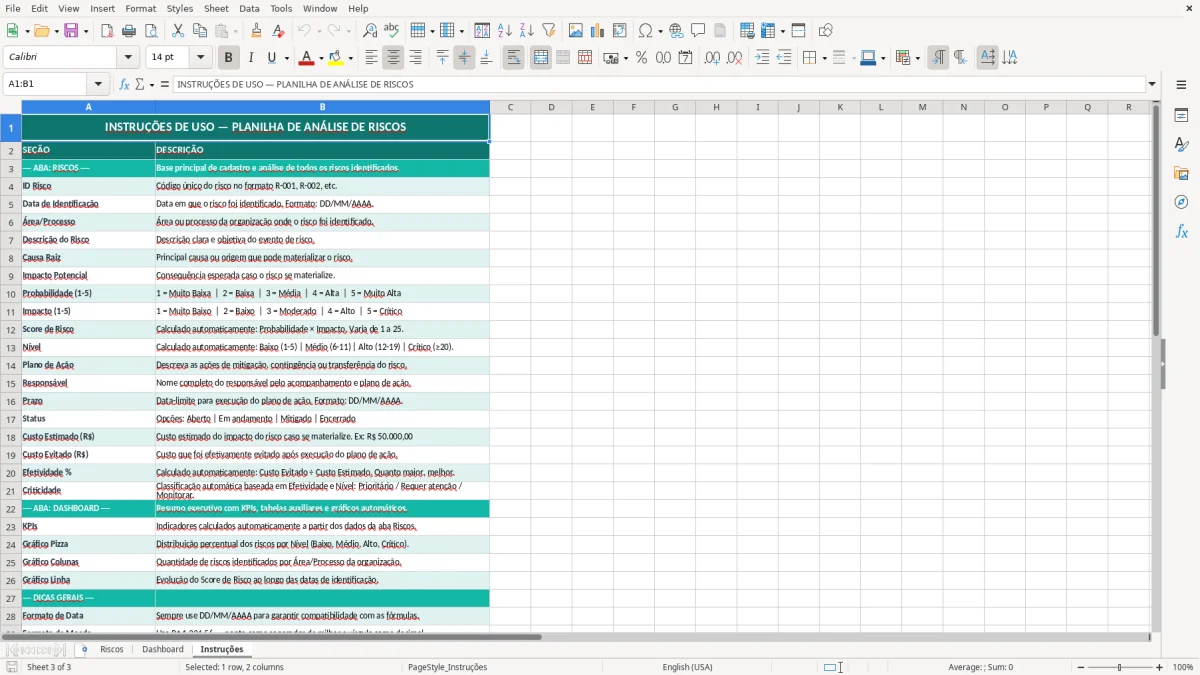Open Font Color dropdown arrow
Viewport: 1200px width, 675px height.
(x=322, y=58)
